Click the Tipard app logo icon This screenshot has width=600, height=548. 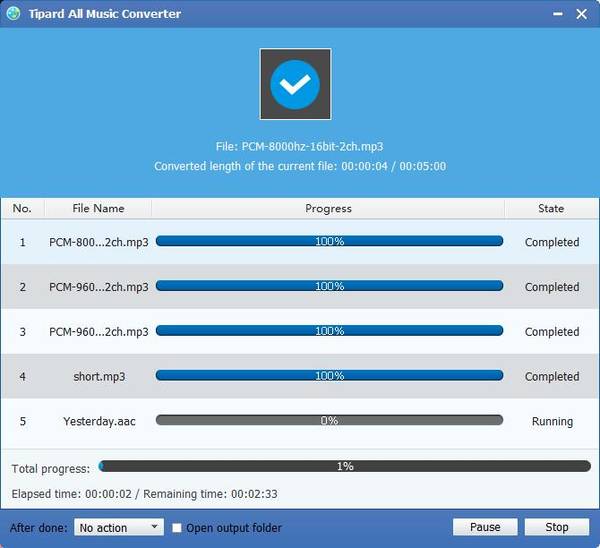click(x=13, y=13)
